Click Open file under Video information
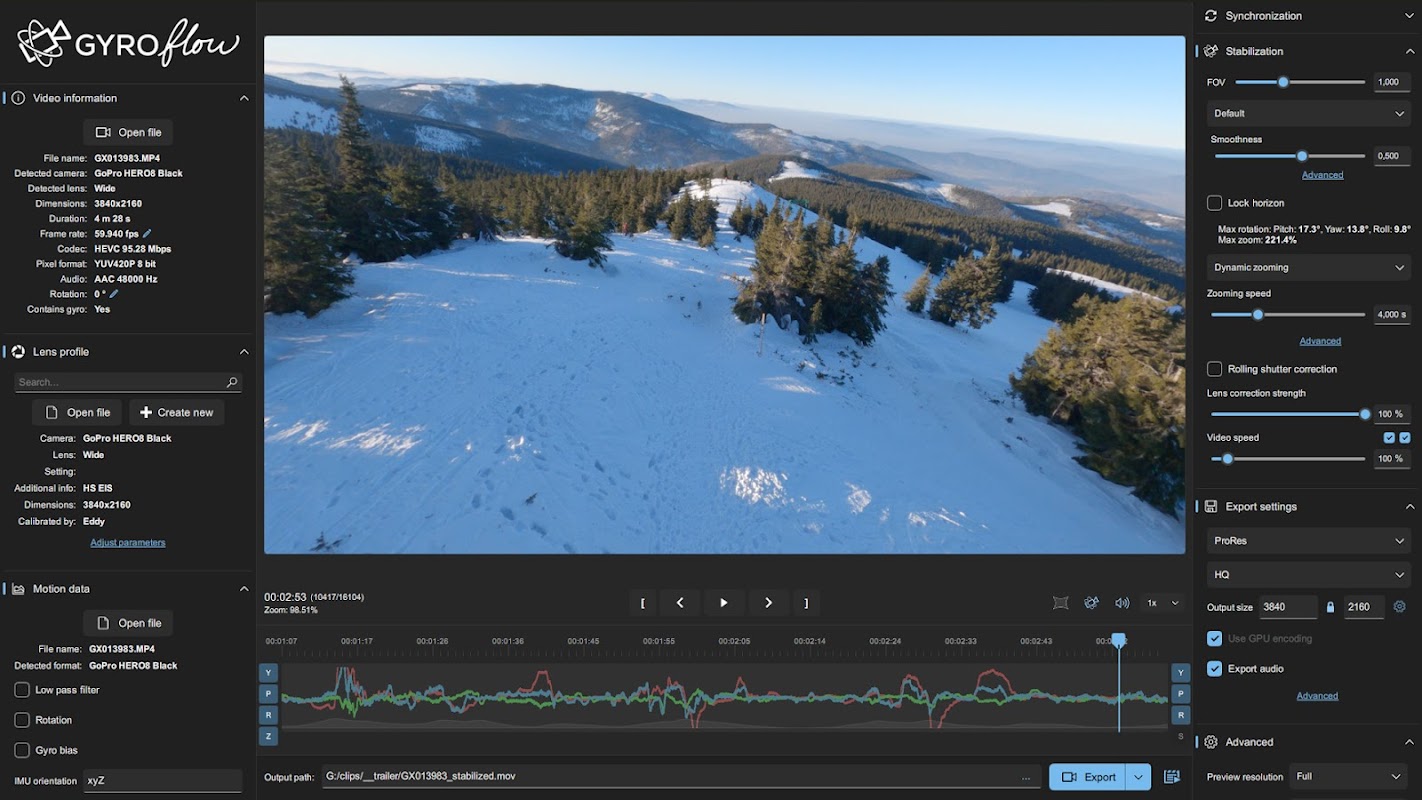The width and height of the screenshot is (1422, 800). pos(128,132)
